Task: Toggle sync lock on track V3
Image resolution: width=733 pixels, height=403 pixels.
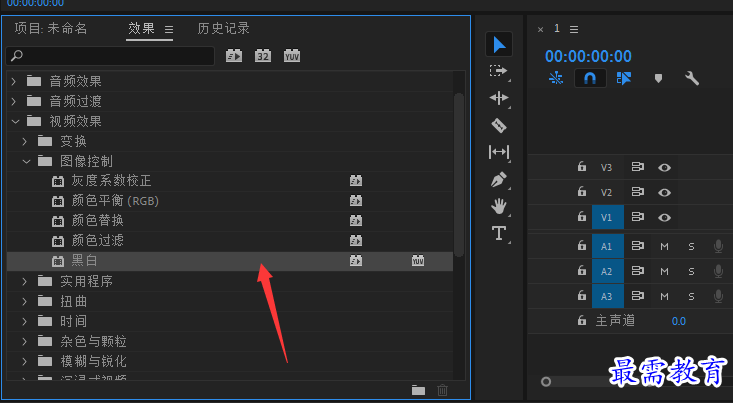Action: point(638,167)
